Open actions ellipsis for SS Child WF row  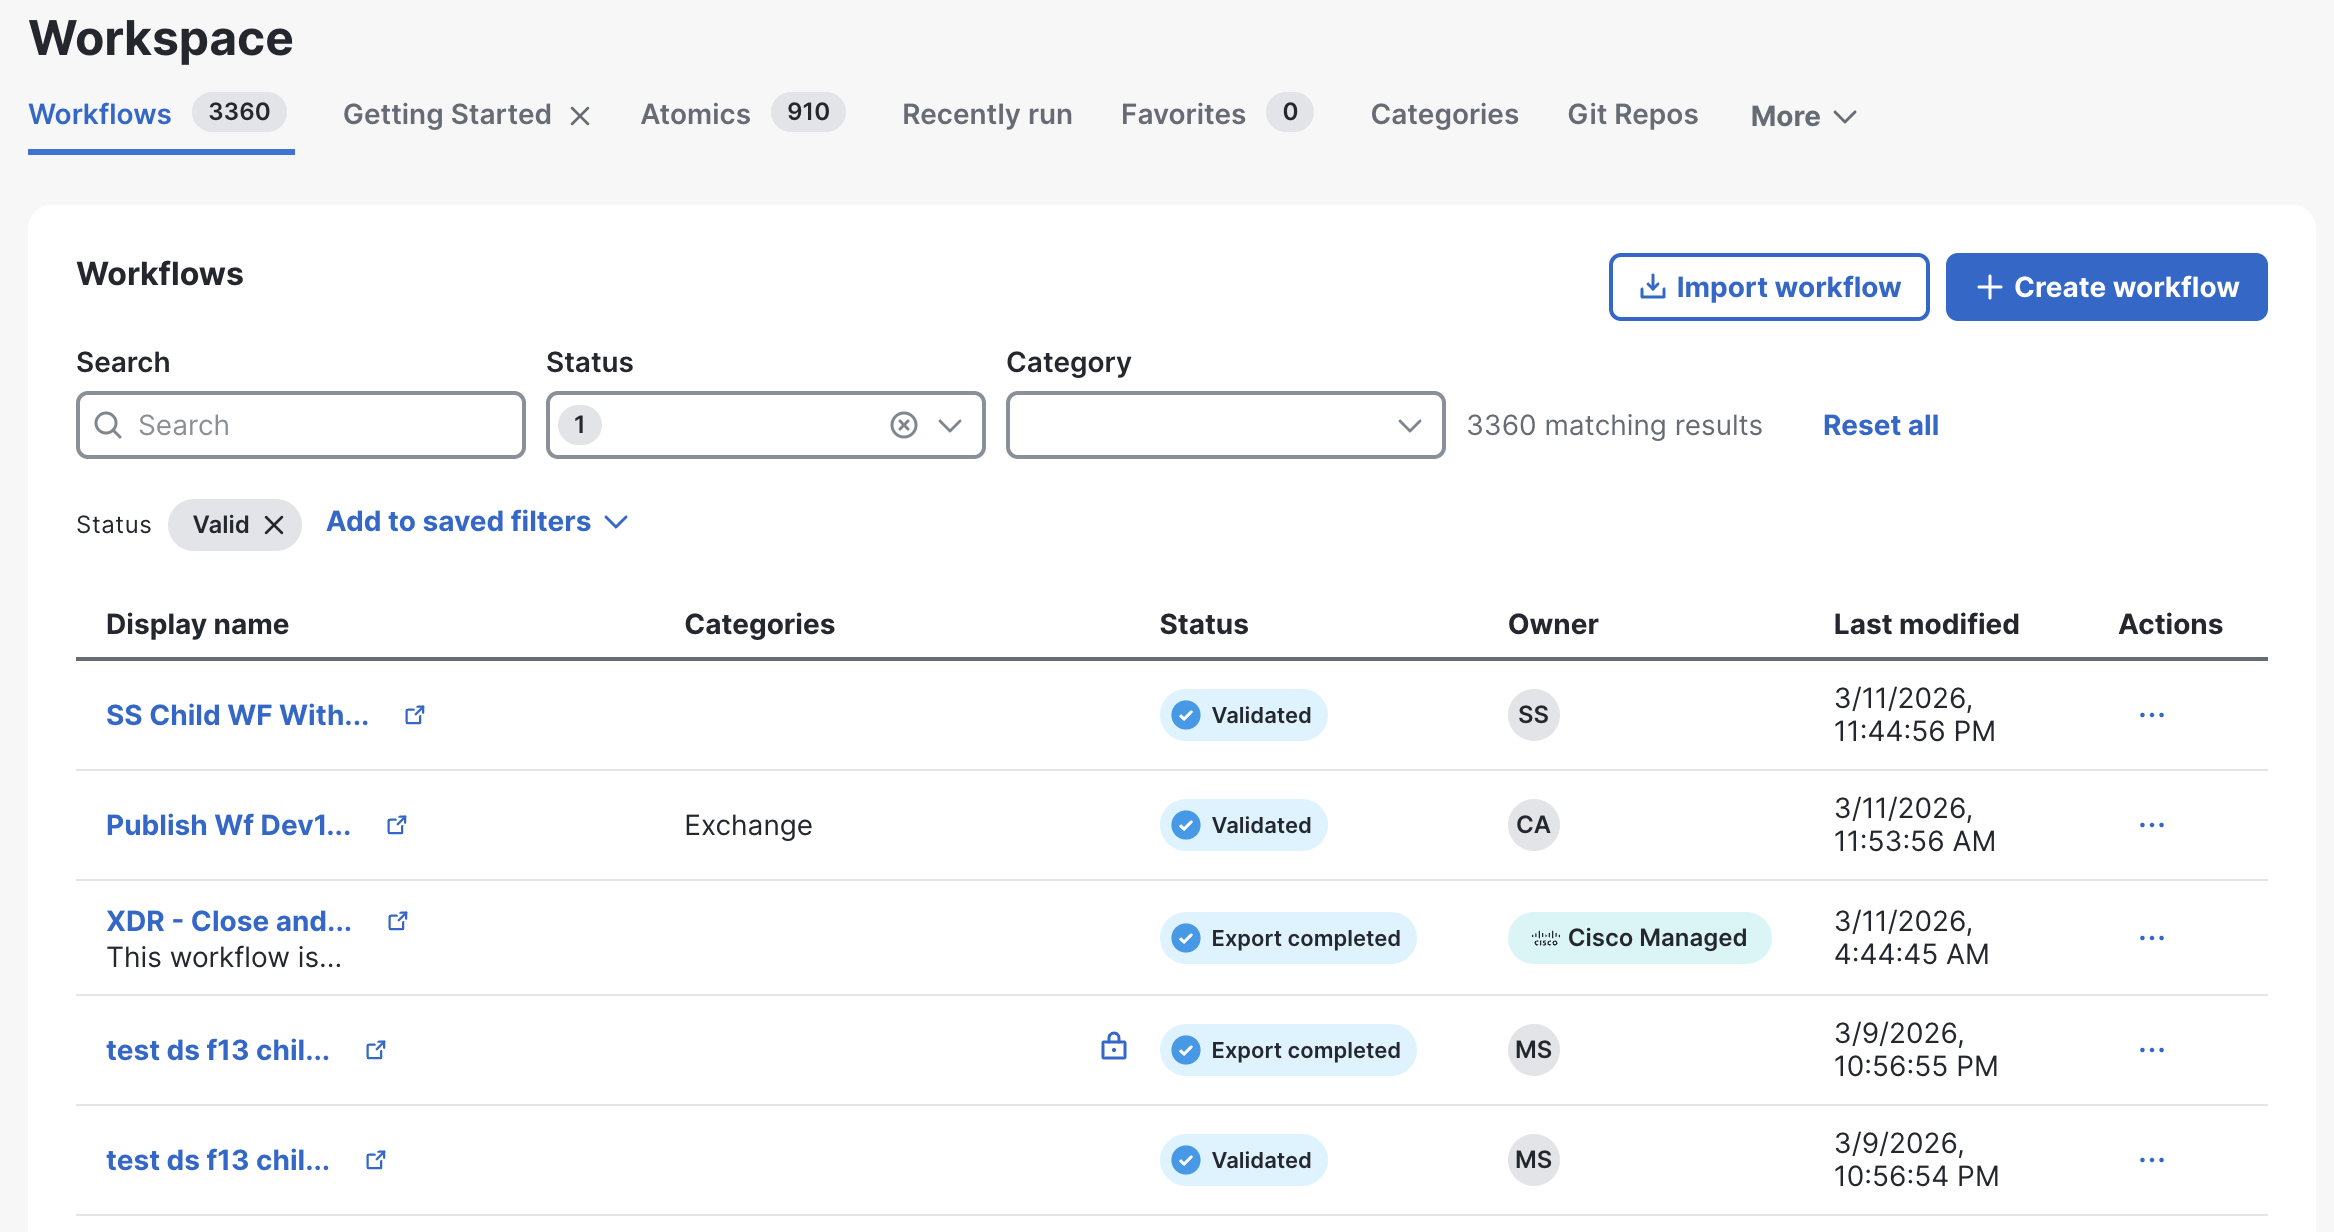click(2151, 715)
